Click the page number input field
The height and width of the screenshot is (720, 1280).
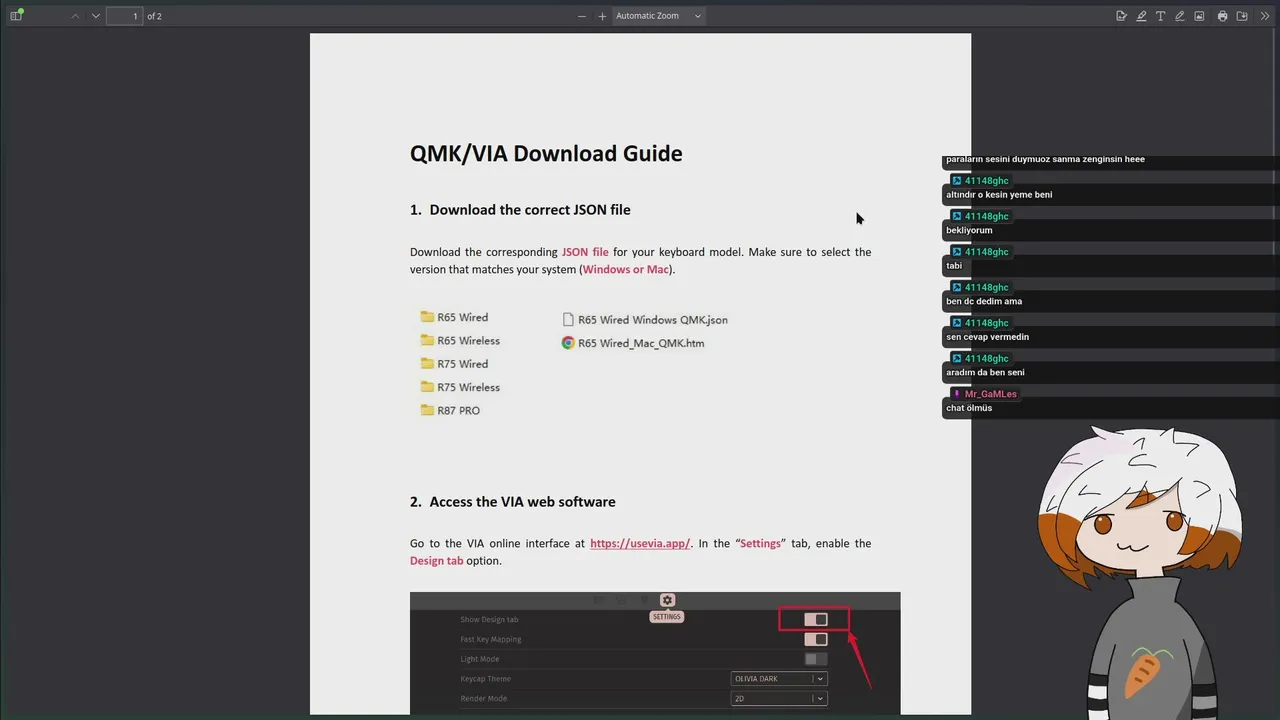coord(125,16)
